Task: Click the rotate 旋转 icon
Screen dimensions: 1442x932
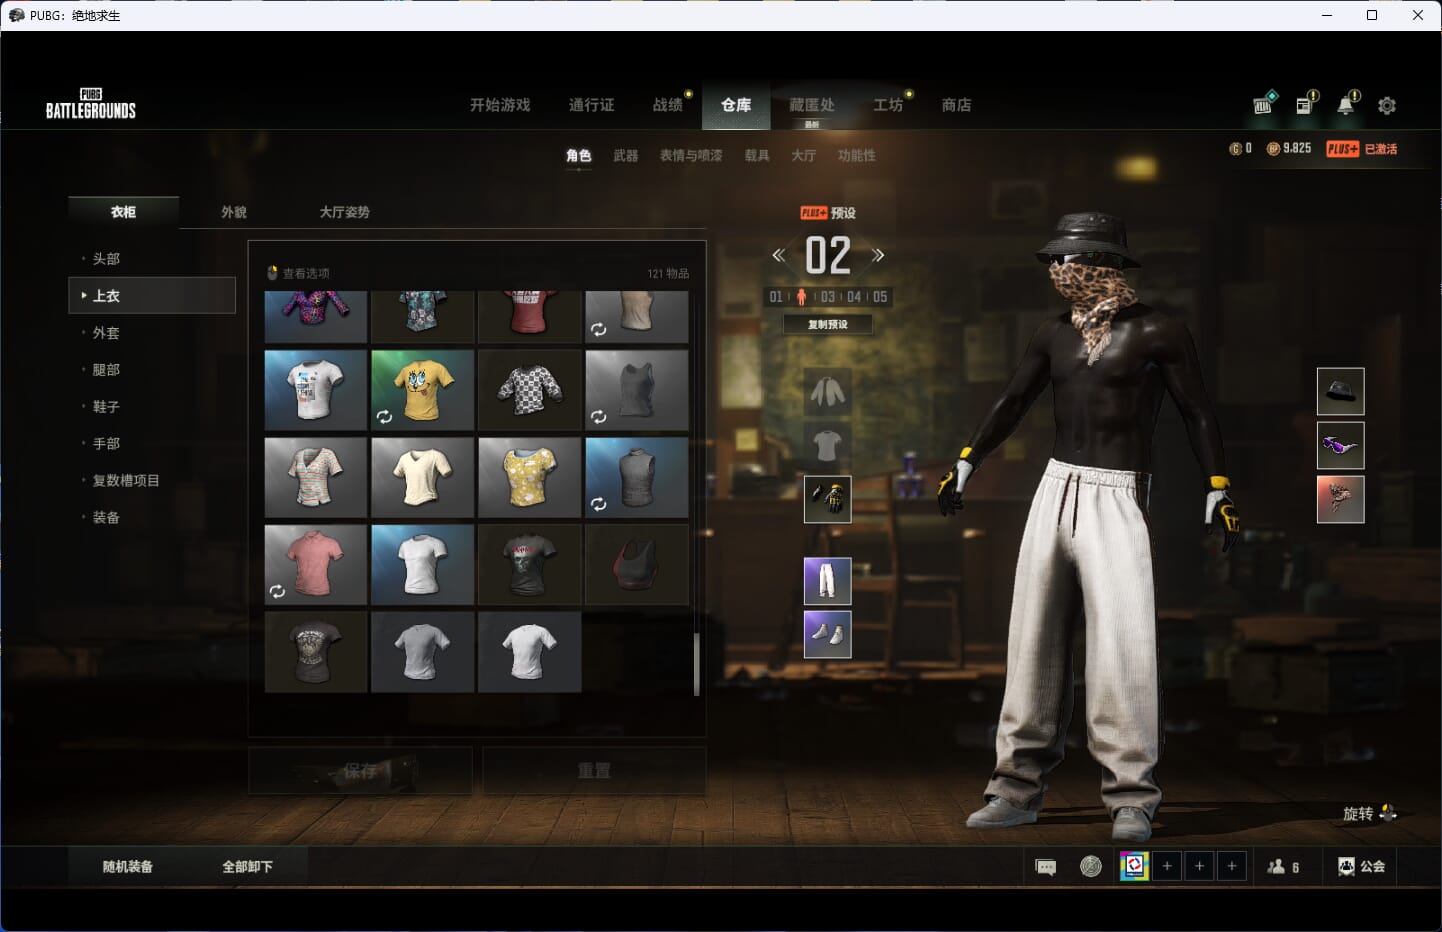Action: pyautogui.click(x=1387, y=813)
